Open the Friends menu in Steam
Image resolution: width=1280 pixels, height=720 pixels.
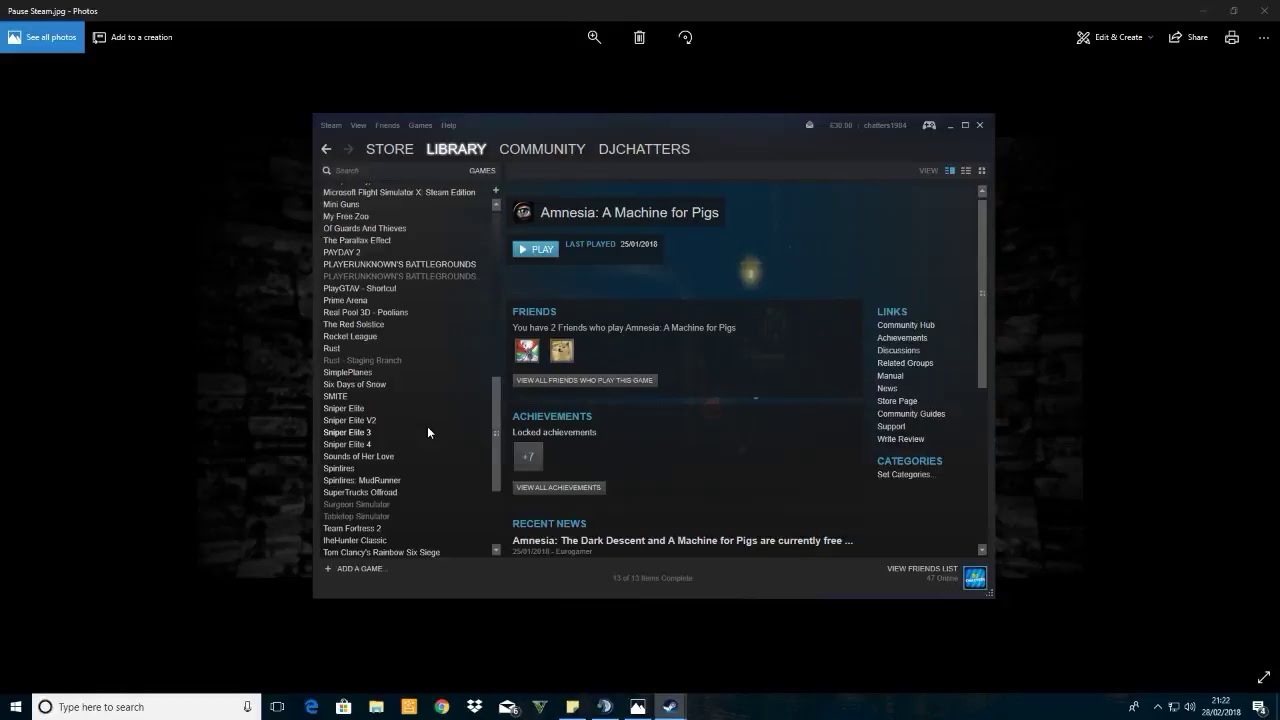(x=387, y=125)
